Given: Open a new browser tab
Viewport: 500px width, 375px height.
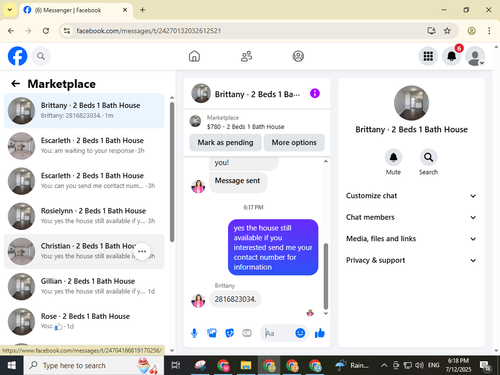Looking at the screenshot, I should tap(142, 10).
